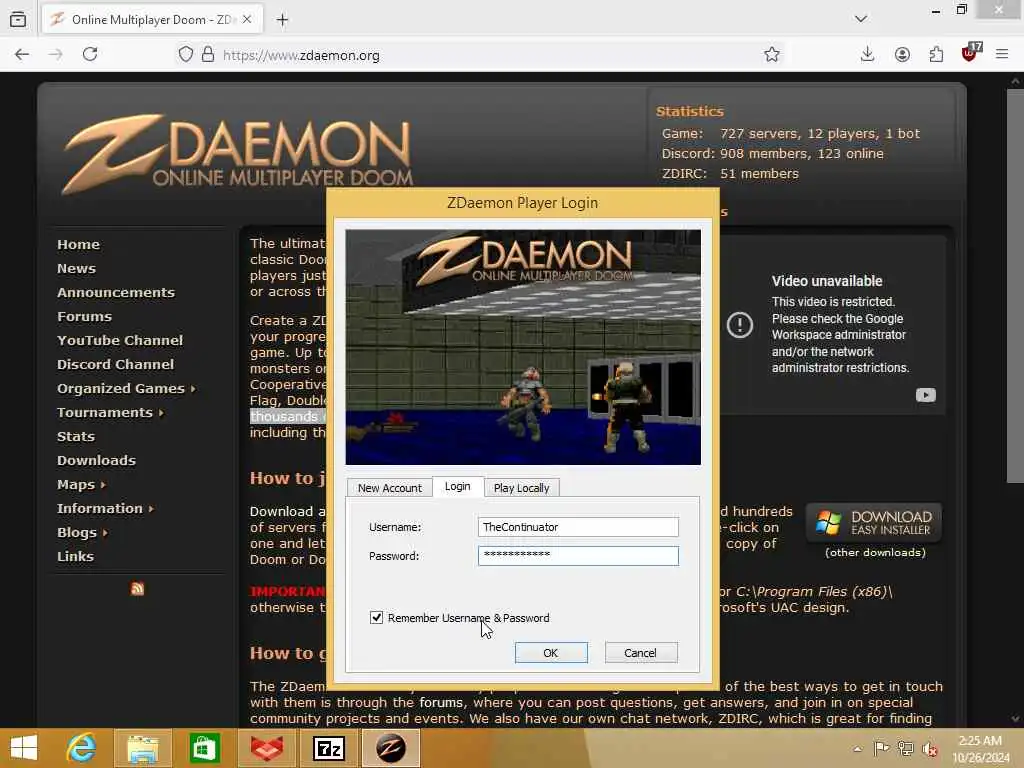Go to Announcements page

tap(116, 293)
